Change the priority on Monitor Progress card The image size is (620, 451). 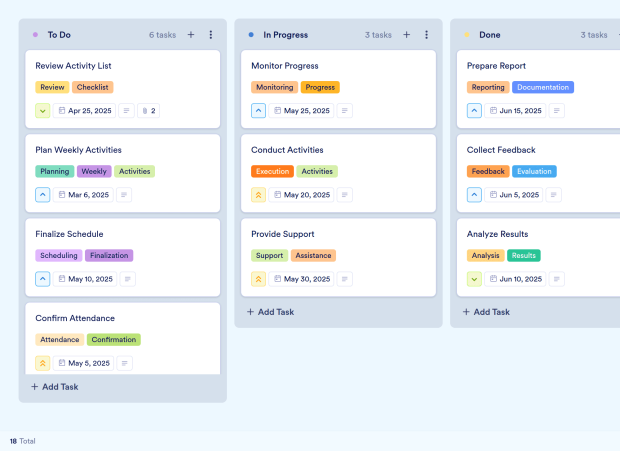pyautogui.click(x=259, y=111)
